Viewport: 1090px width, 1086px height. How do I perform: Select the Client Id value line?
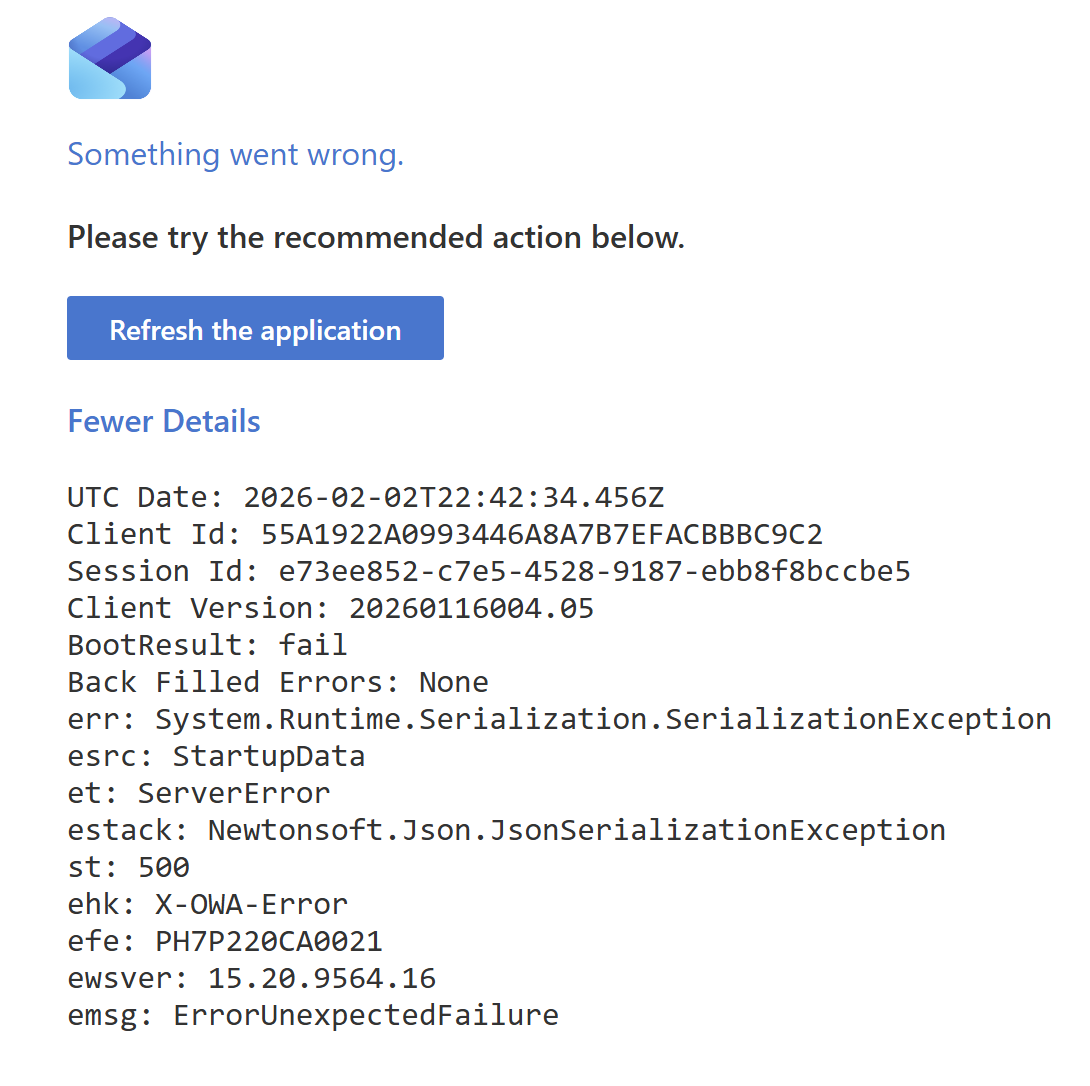pyautogui.click(x=445, y=535)
